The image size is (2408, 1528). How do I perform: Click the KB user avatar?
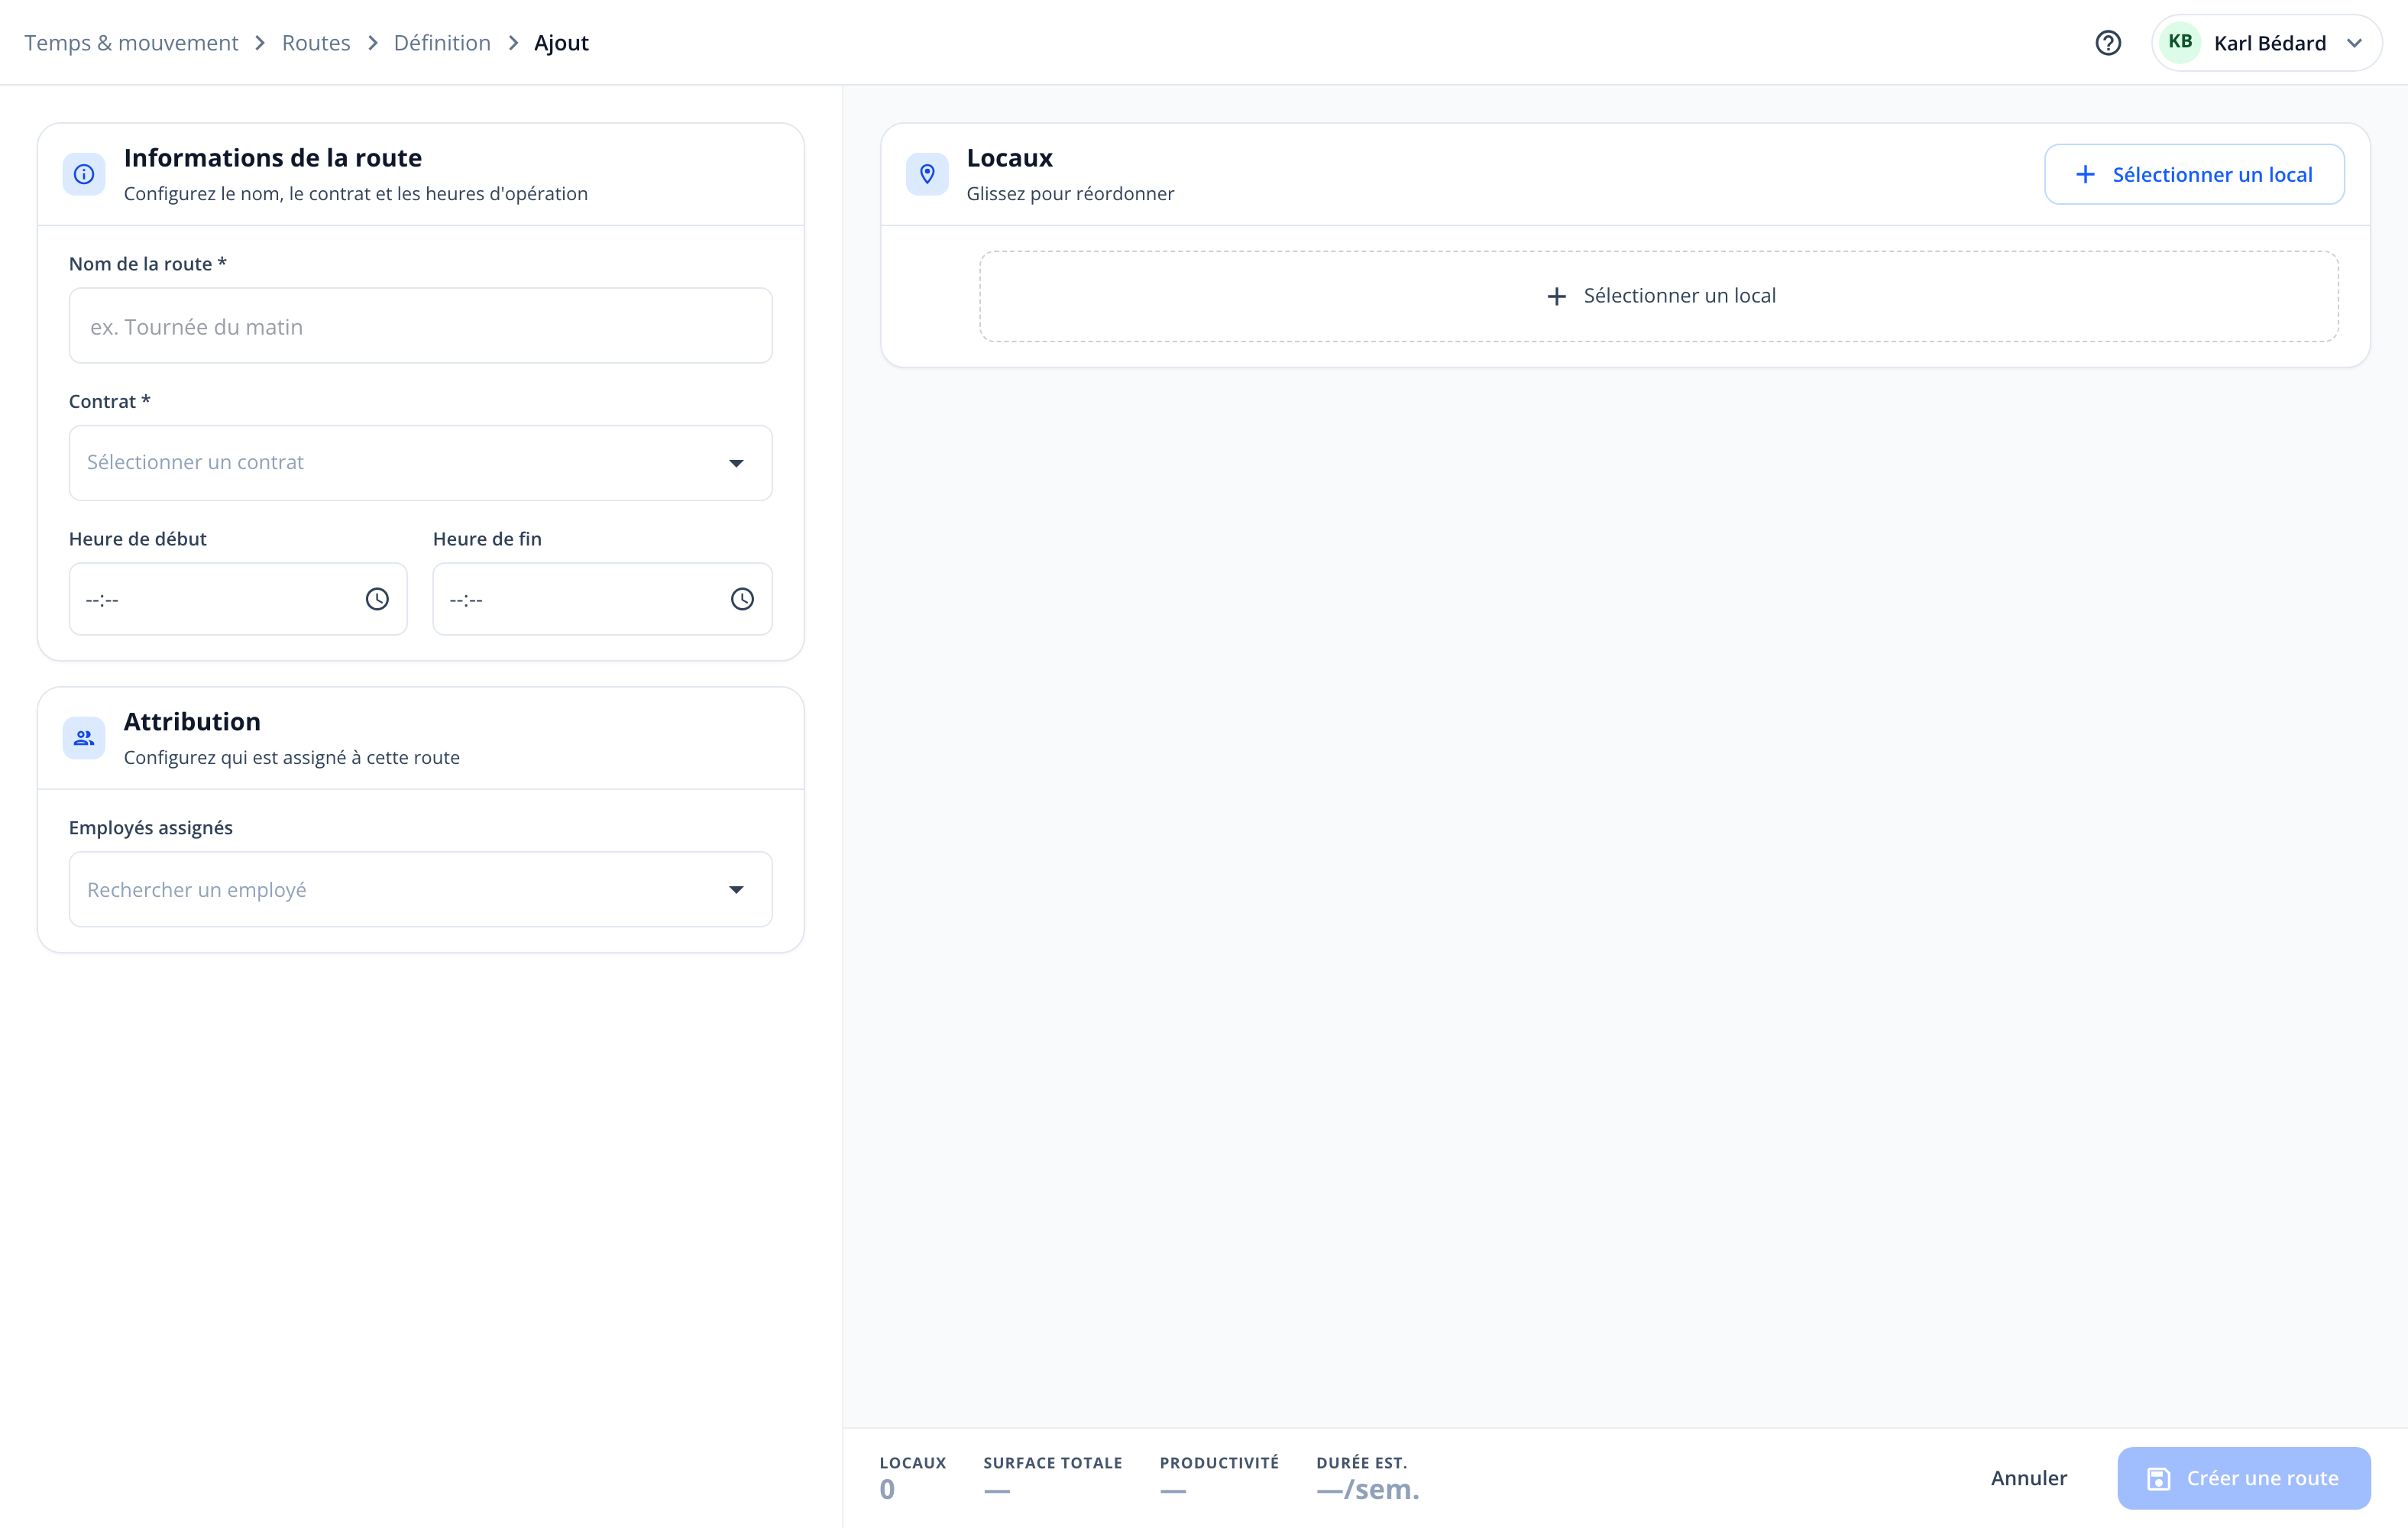[2180, 42]
